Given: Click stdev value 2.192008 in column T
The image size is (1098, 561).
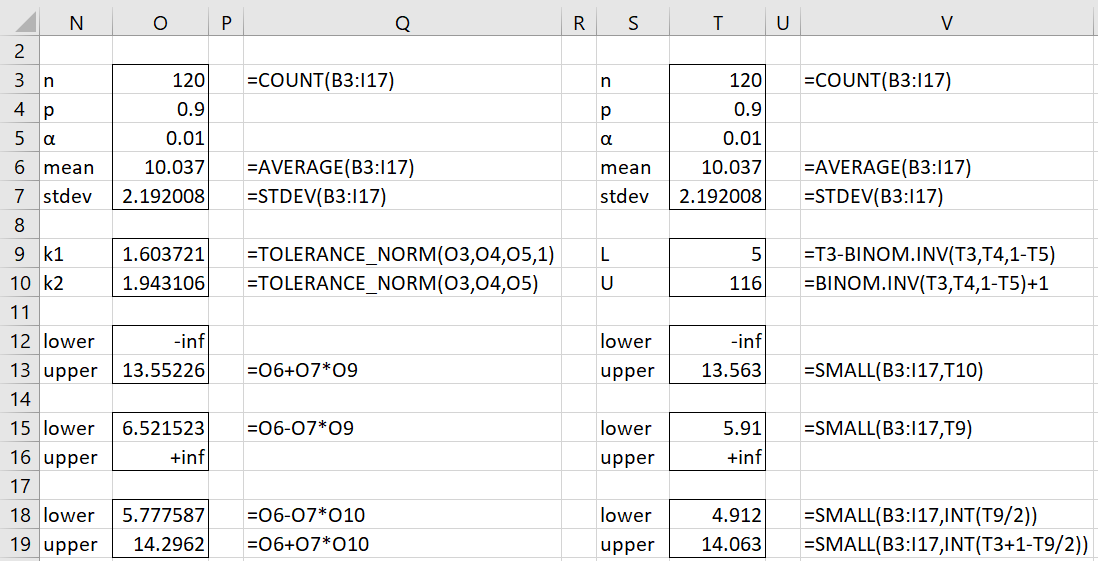Looking at the screenshot, I should [x=718, y=196].
